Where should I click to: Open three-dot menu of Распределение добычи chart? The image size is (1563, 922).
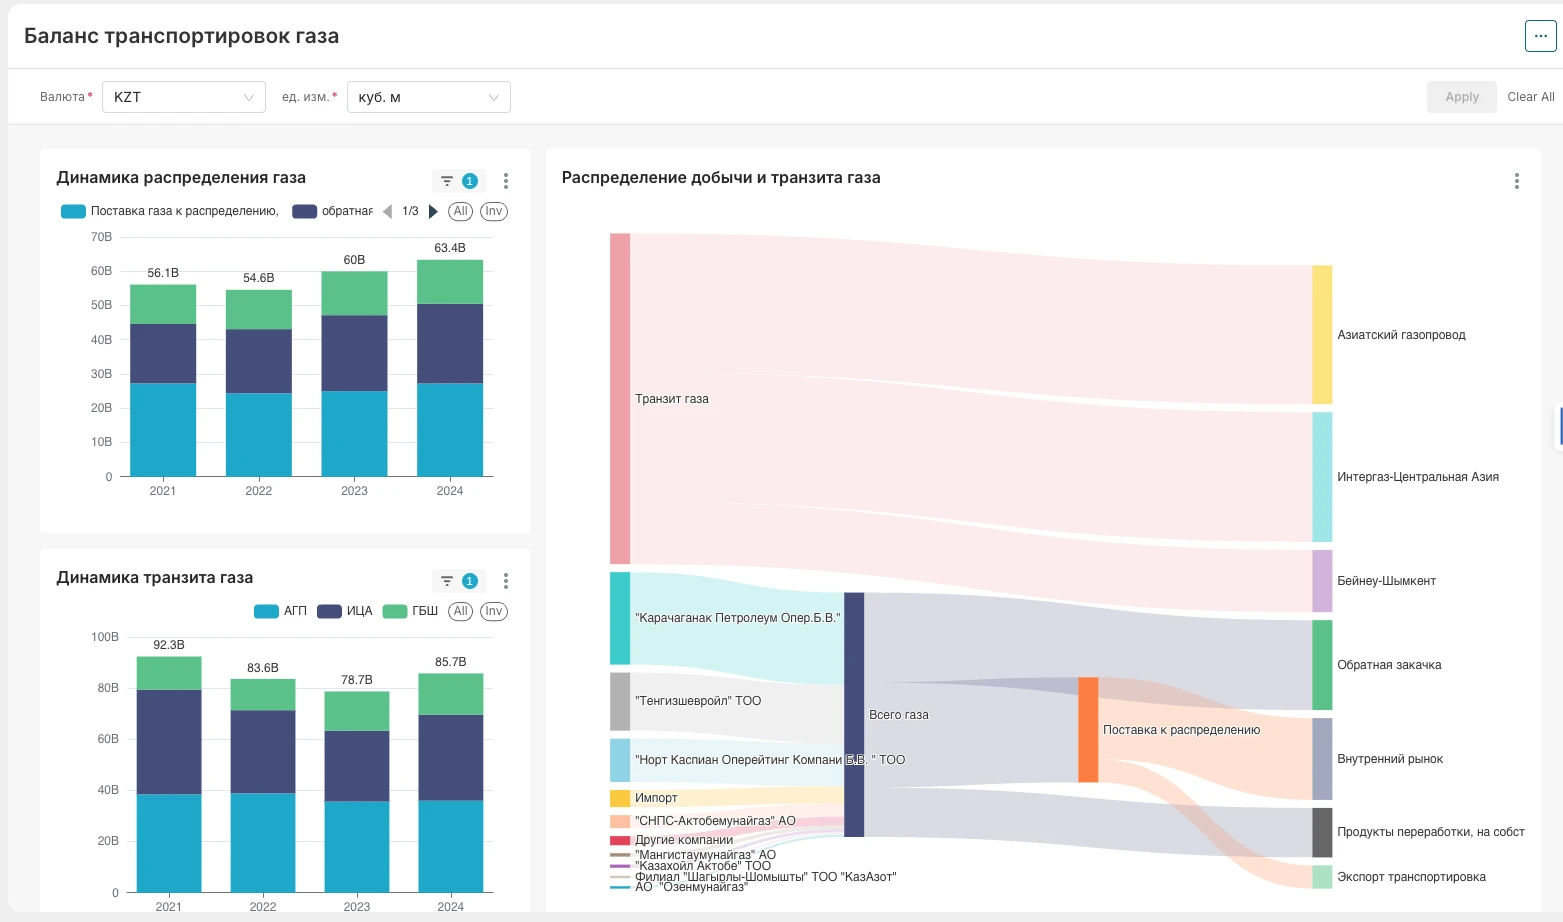(1516, 181)
